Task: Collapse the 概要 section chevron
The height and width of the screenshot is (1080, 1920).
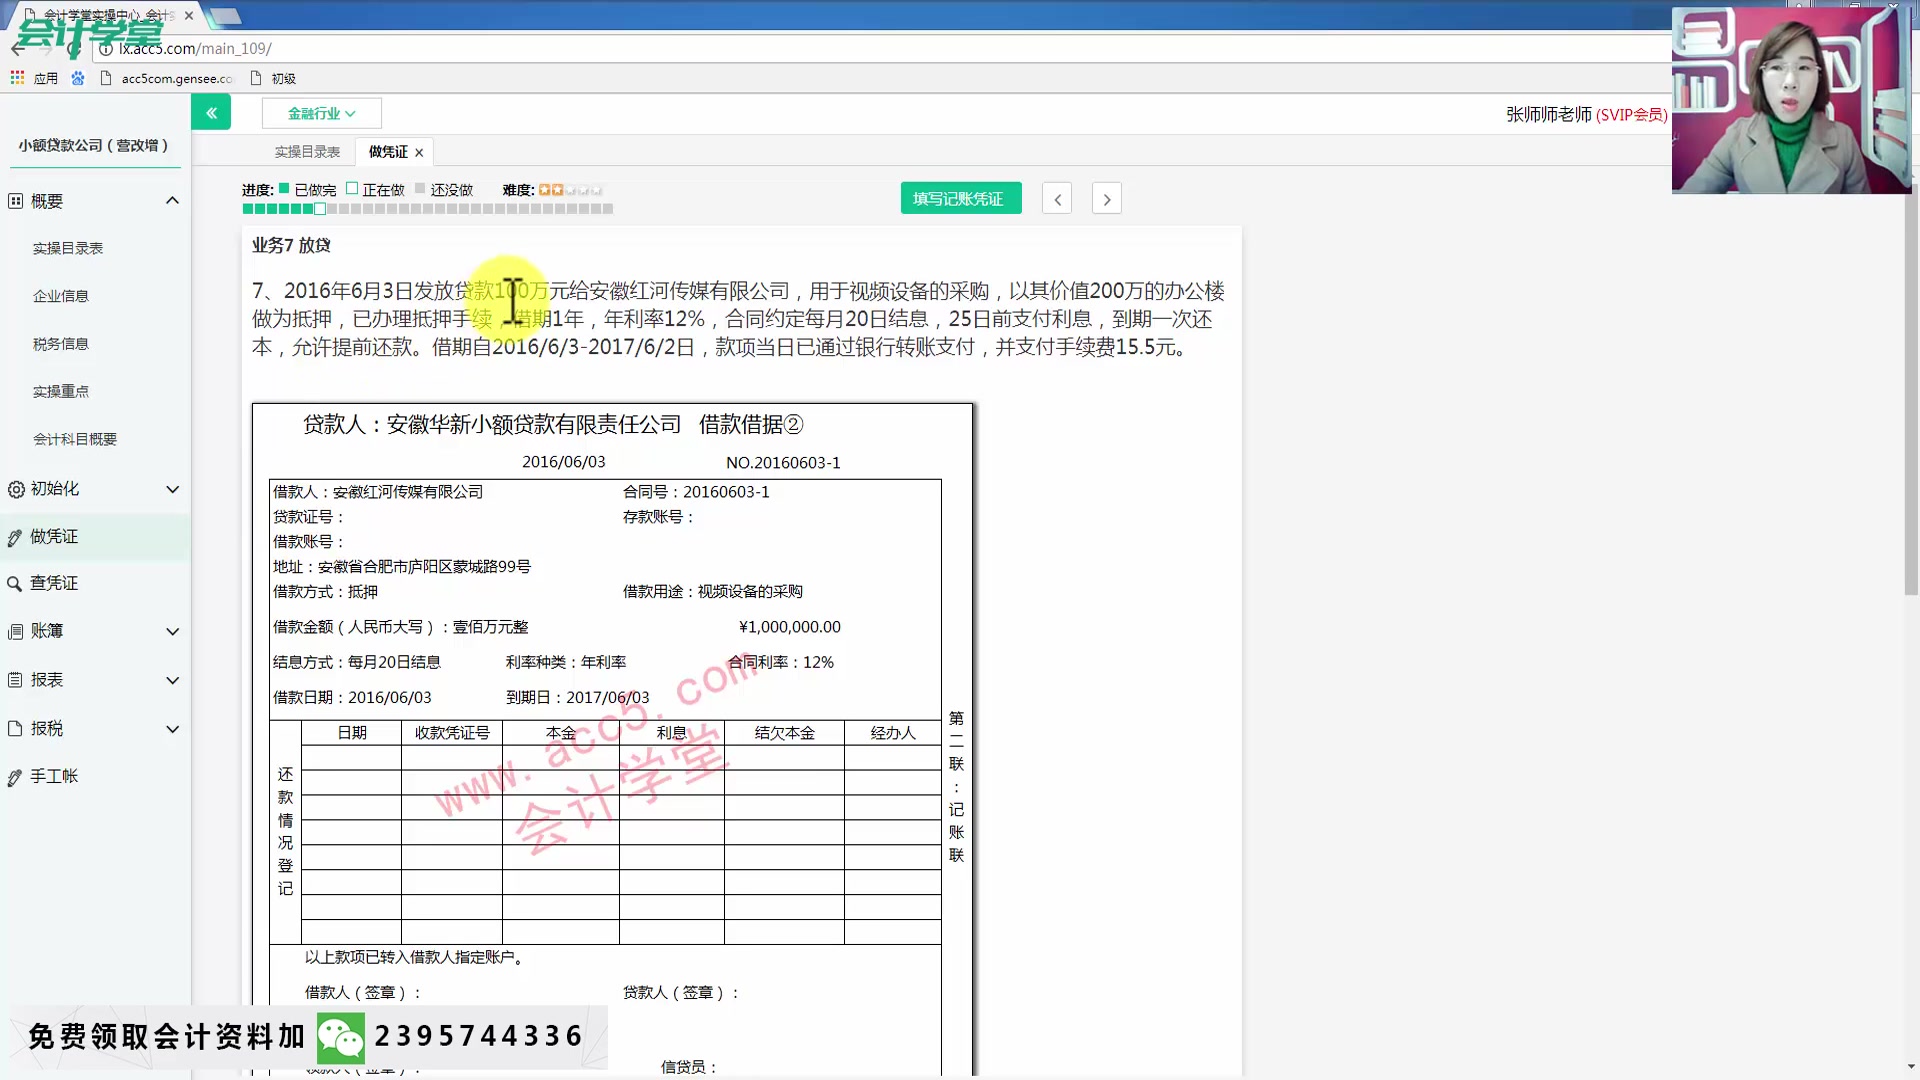Action: (172, 200)
